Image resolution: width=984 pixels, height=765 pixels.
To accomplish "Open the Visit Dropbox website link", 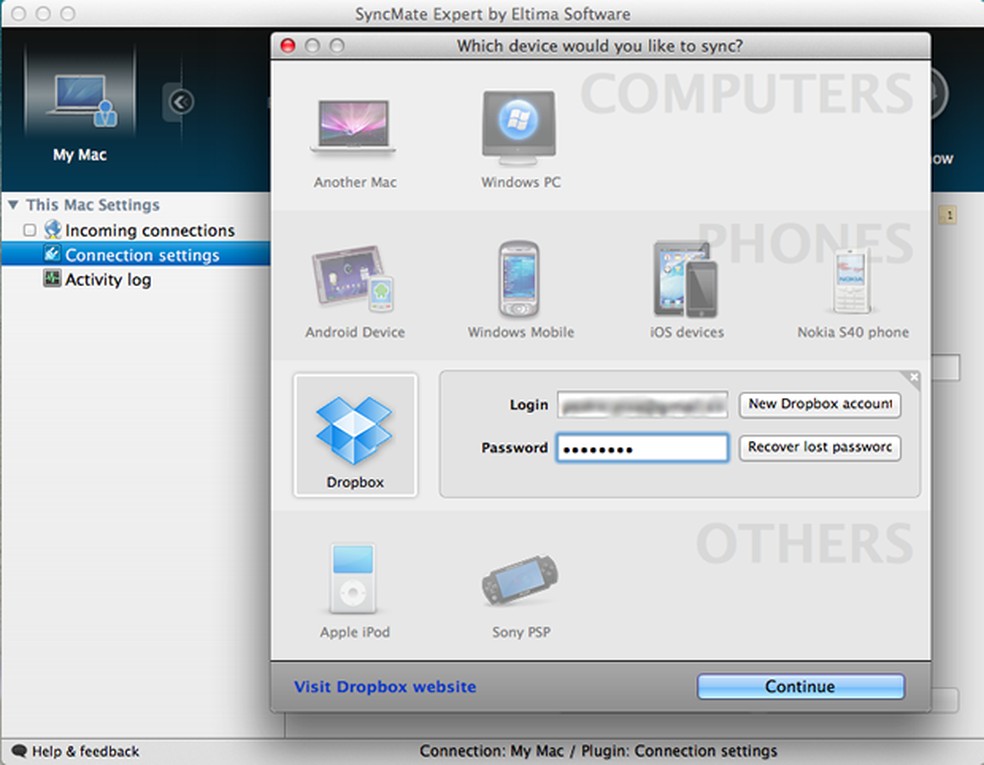I will (385, 687).
